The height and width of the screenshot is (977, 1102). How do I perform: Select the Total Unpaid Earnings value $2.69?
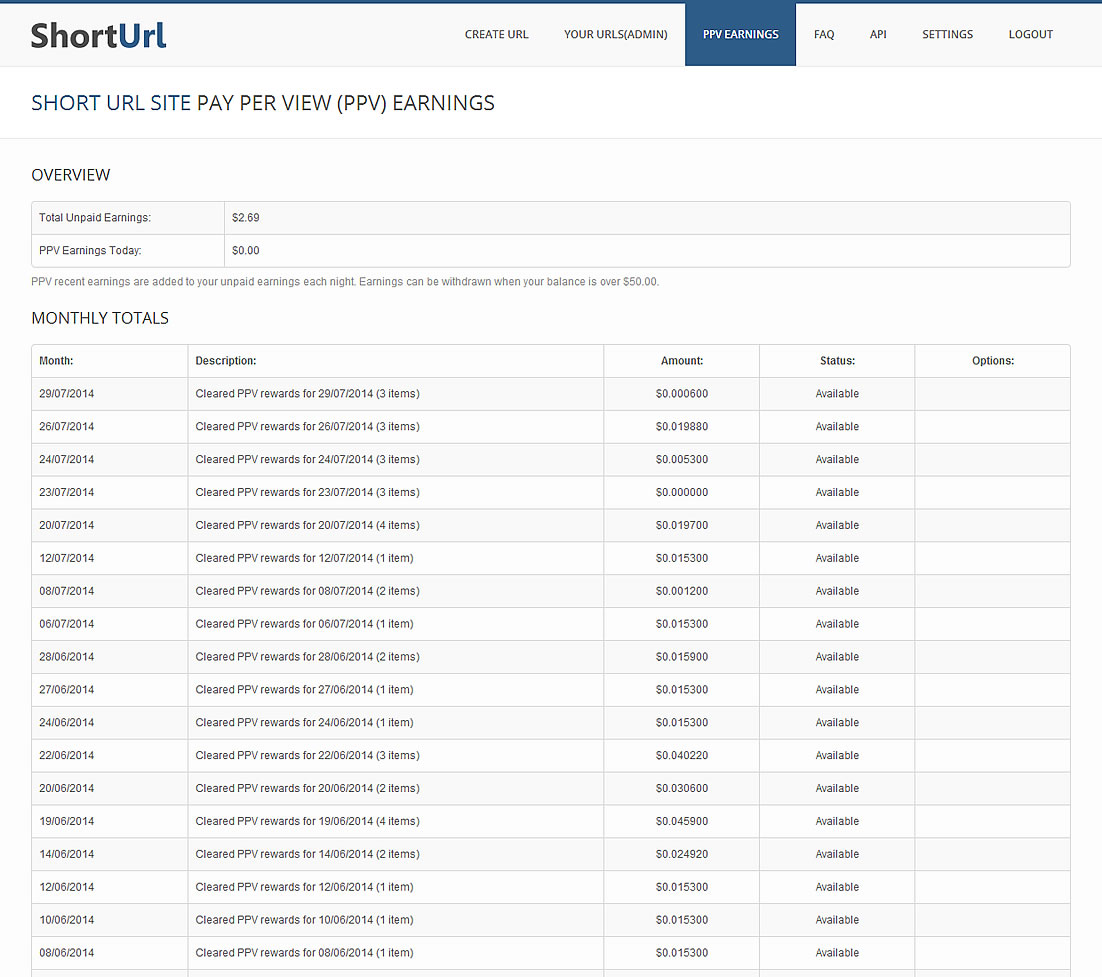[x=246, y=218]
